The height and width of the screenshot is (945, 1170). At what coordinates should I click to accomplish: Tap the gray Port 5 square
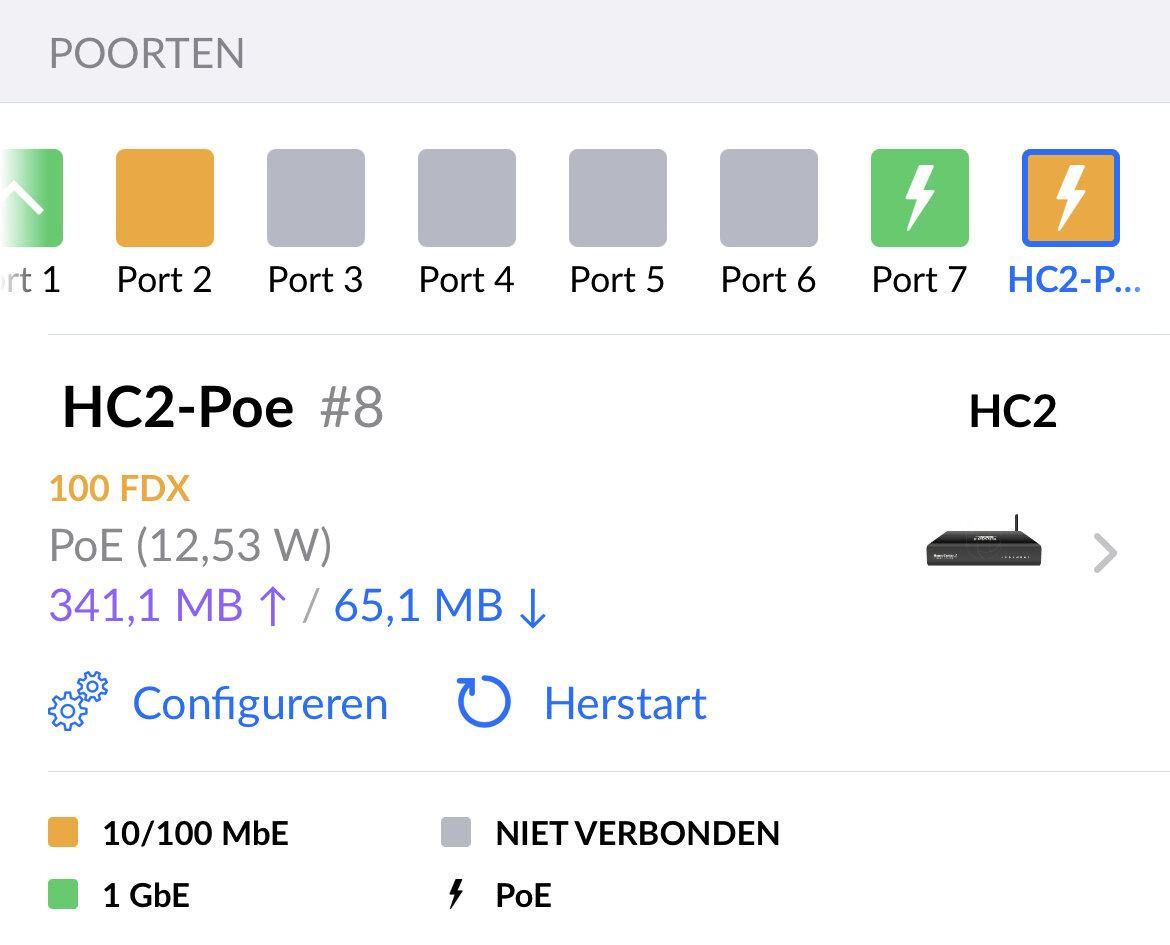618,198
